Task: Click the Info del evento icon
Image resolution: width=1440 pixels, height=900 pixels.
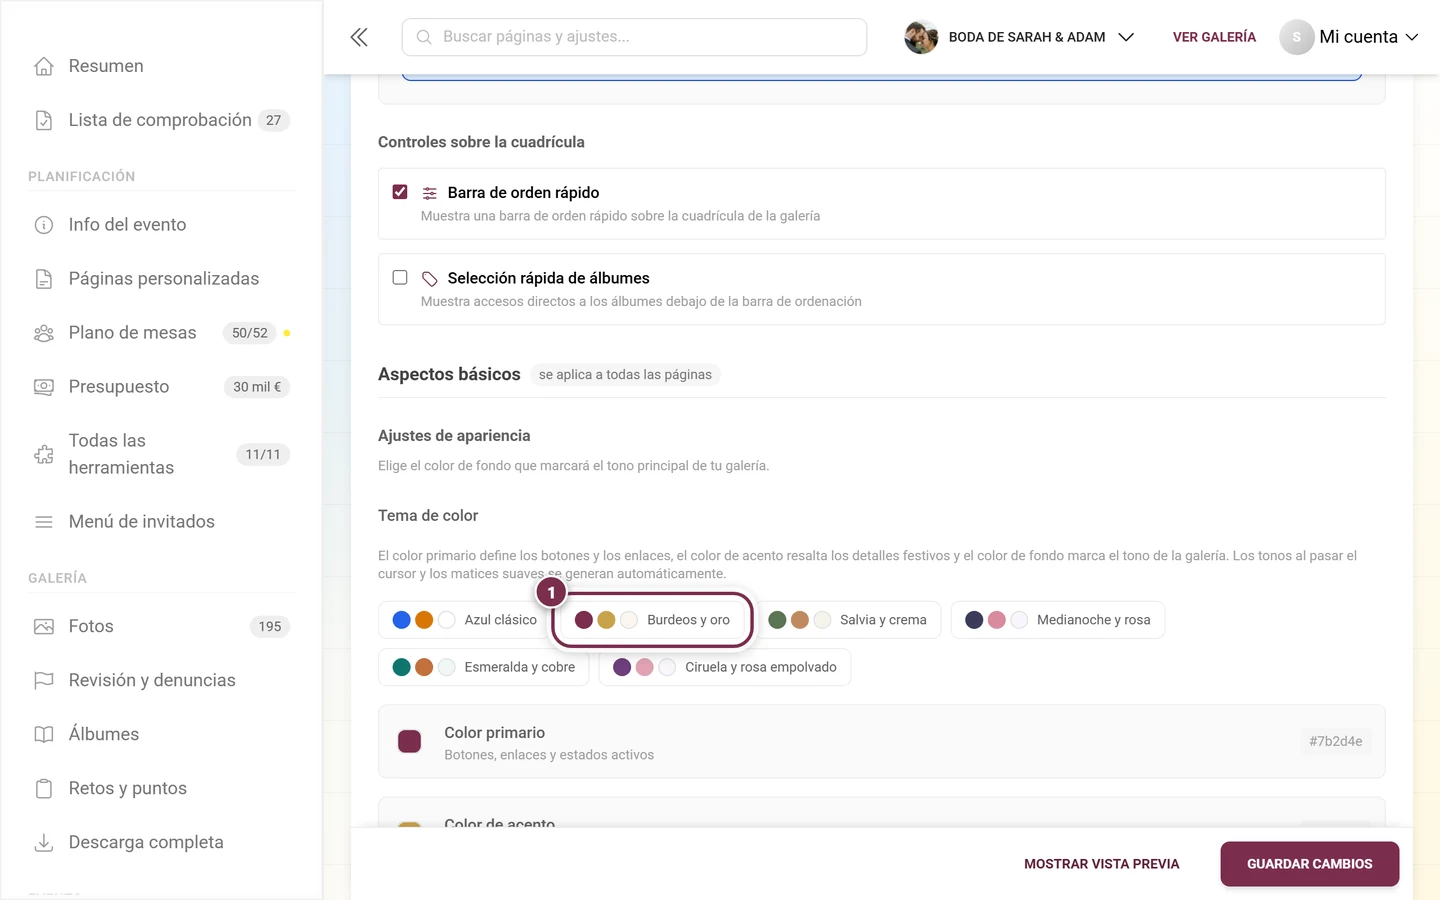Action: (x=44, y=225)
